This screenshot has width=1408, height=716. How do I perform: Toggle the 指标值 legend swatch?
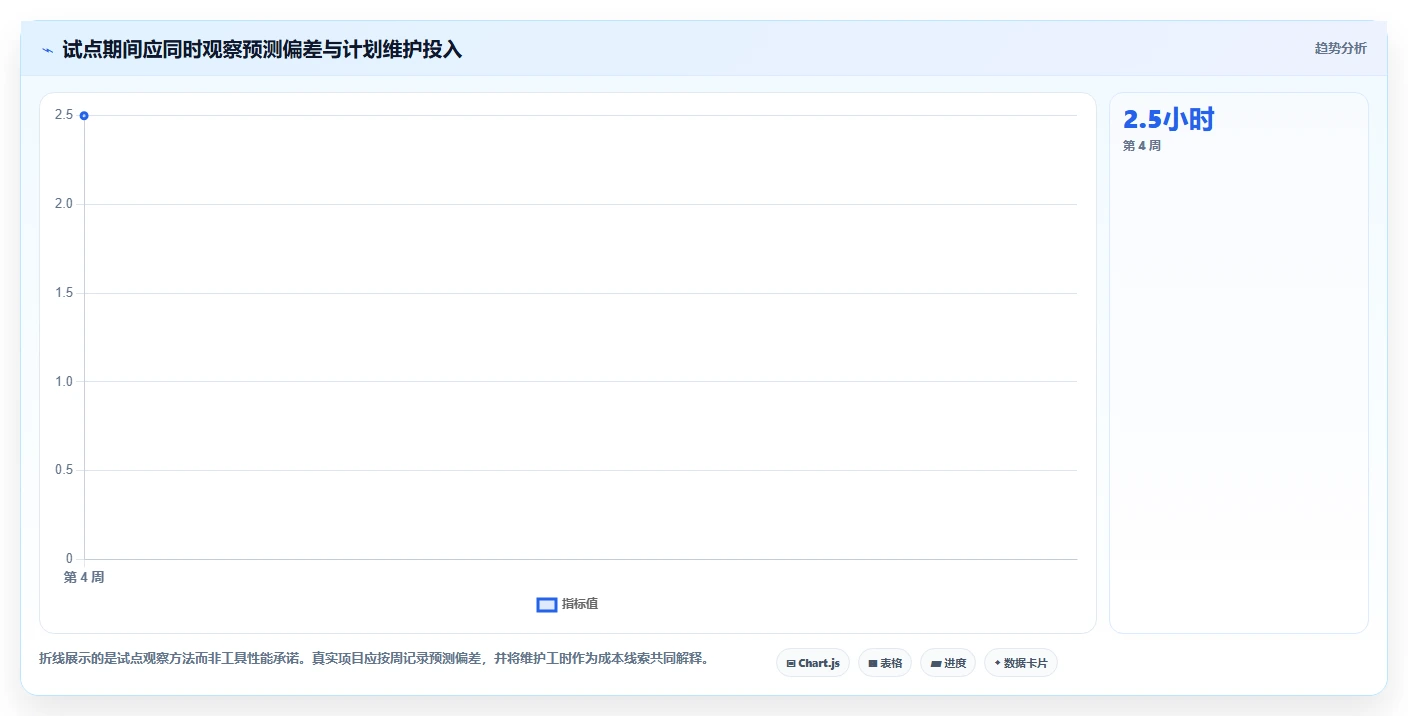[546, 604]
